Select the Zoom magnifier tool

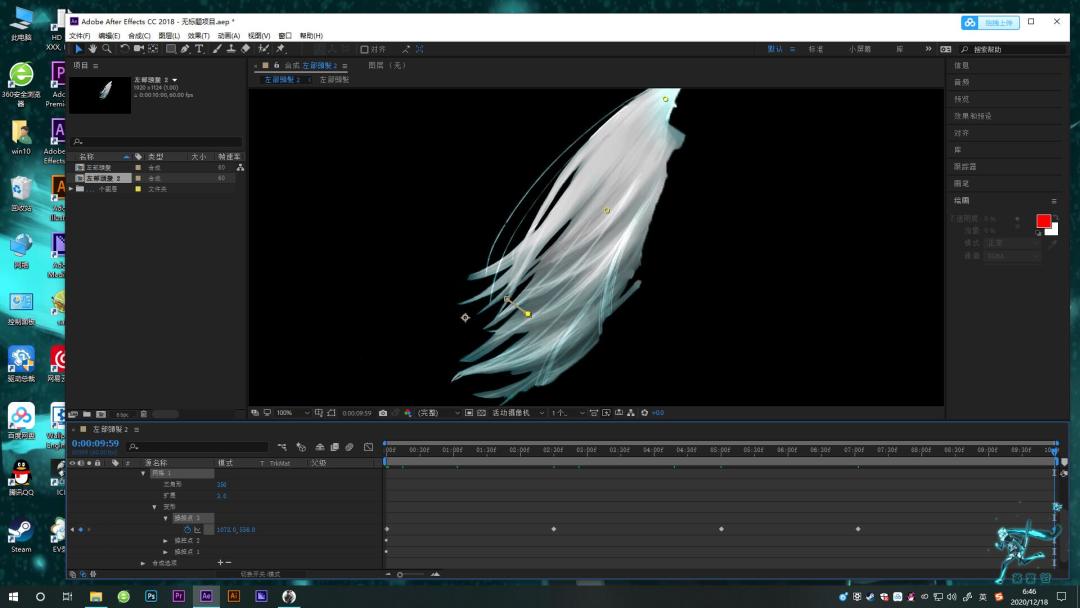(x=107, y=49)
